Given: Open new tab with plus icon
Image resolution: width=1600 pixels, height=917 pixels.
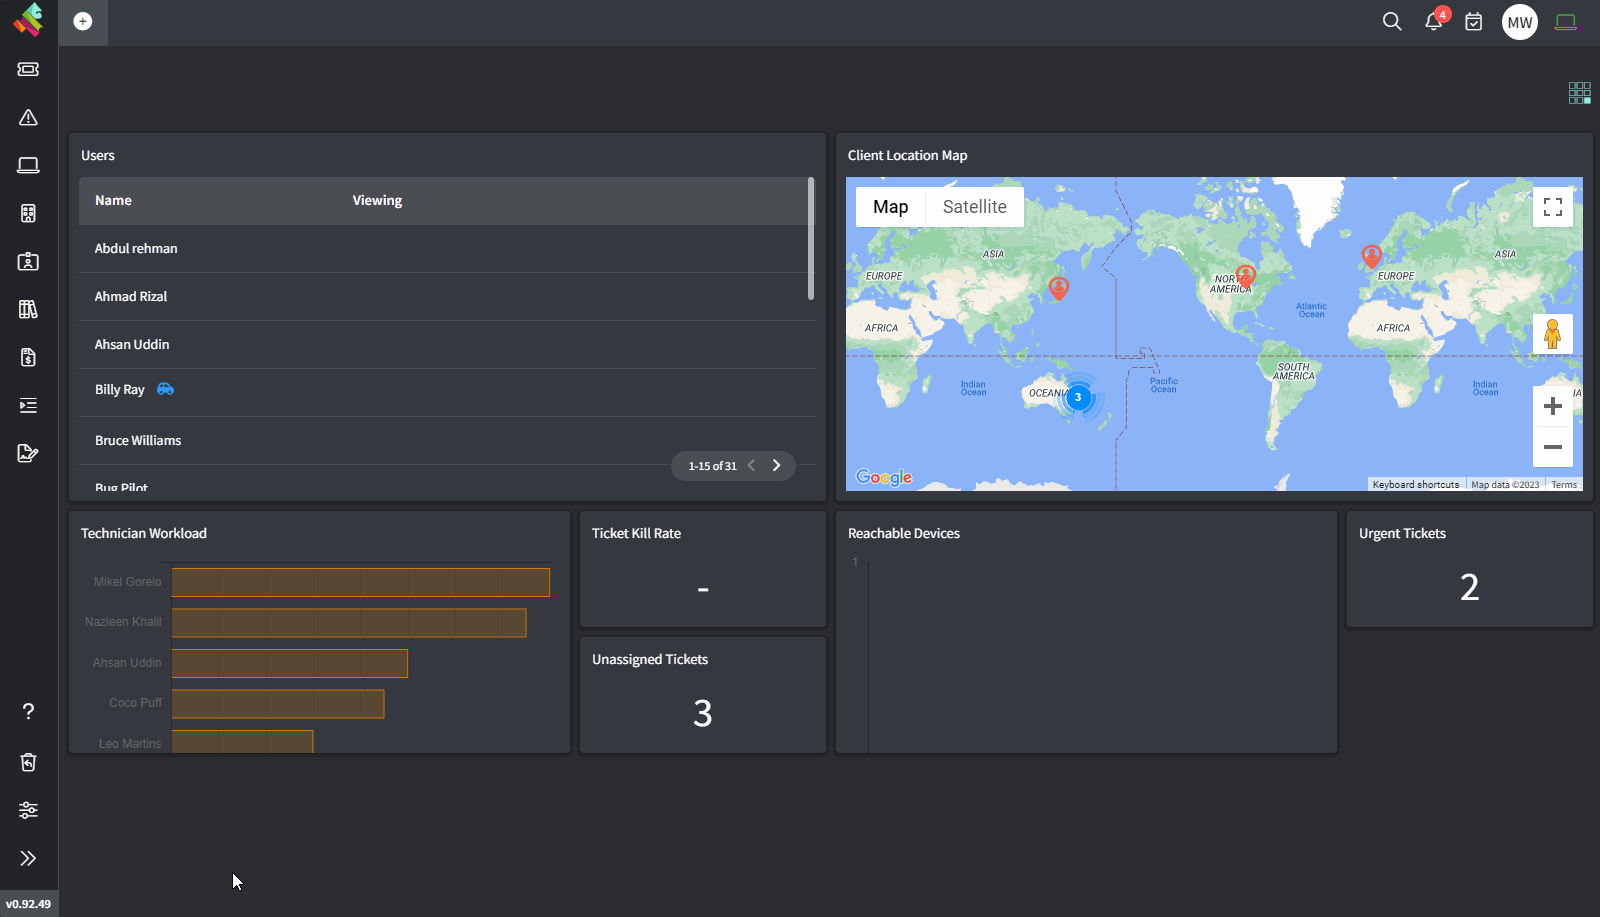Looking at the screenshot, I should pyautogui.click(x=83, y=22).
